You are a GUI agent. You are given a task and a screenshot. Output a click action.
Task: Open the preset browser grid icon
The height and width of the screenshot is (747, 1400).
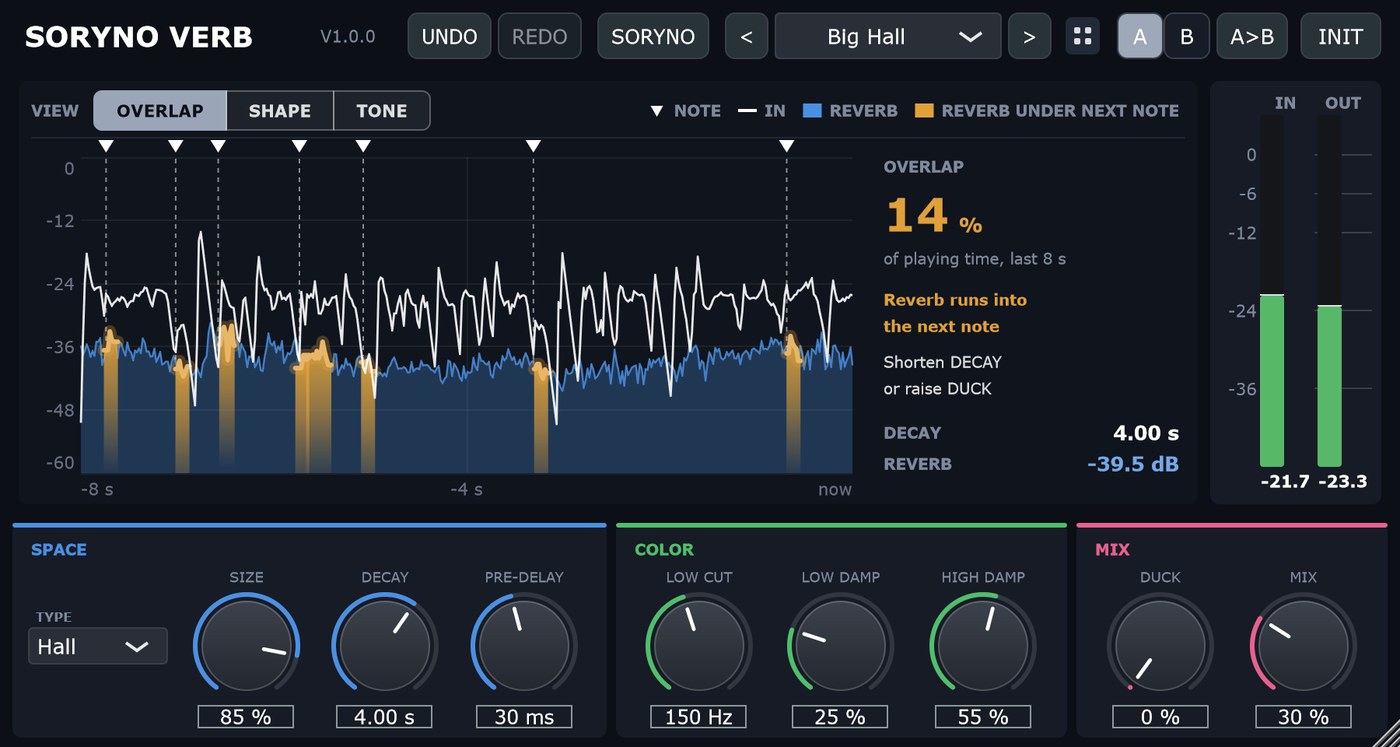1082,37
